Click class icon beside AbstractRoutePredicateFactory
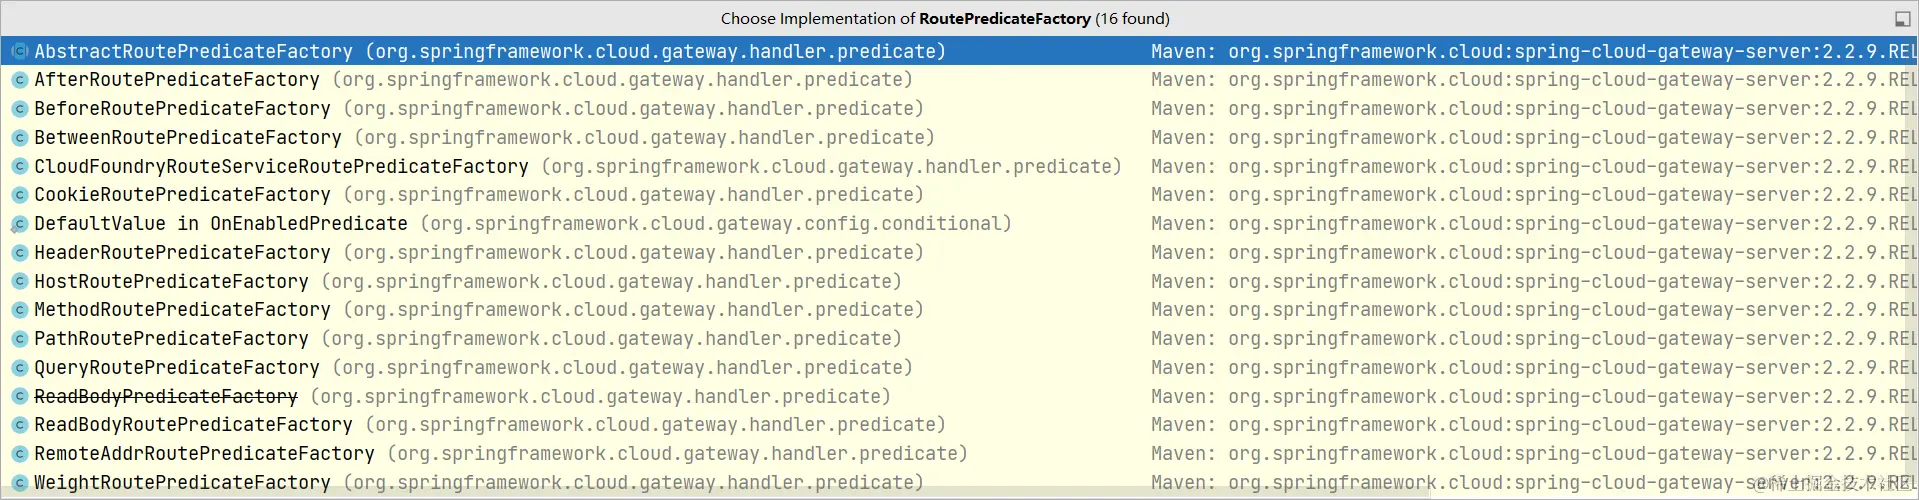 pyautogui.click(x=19, y=51)
